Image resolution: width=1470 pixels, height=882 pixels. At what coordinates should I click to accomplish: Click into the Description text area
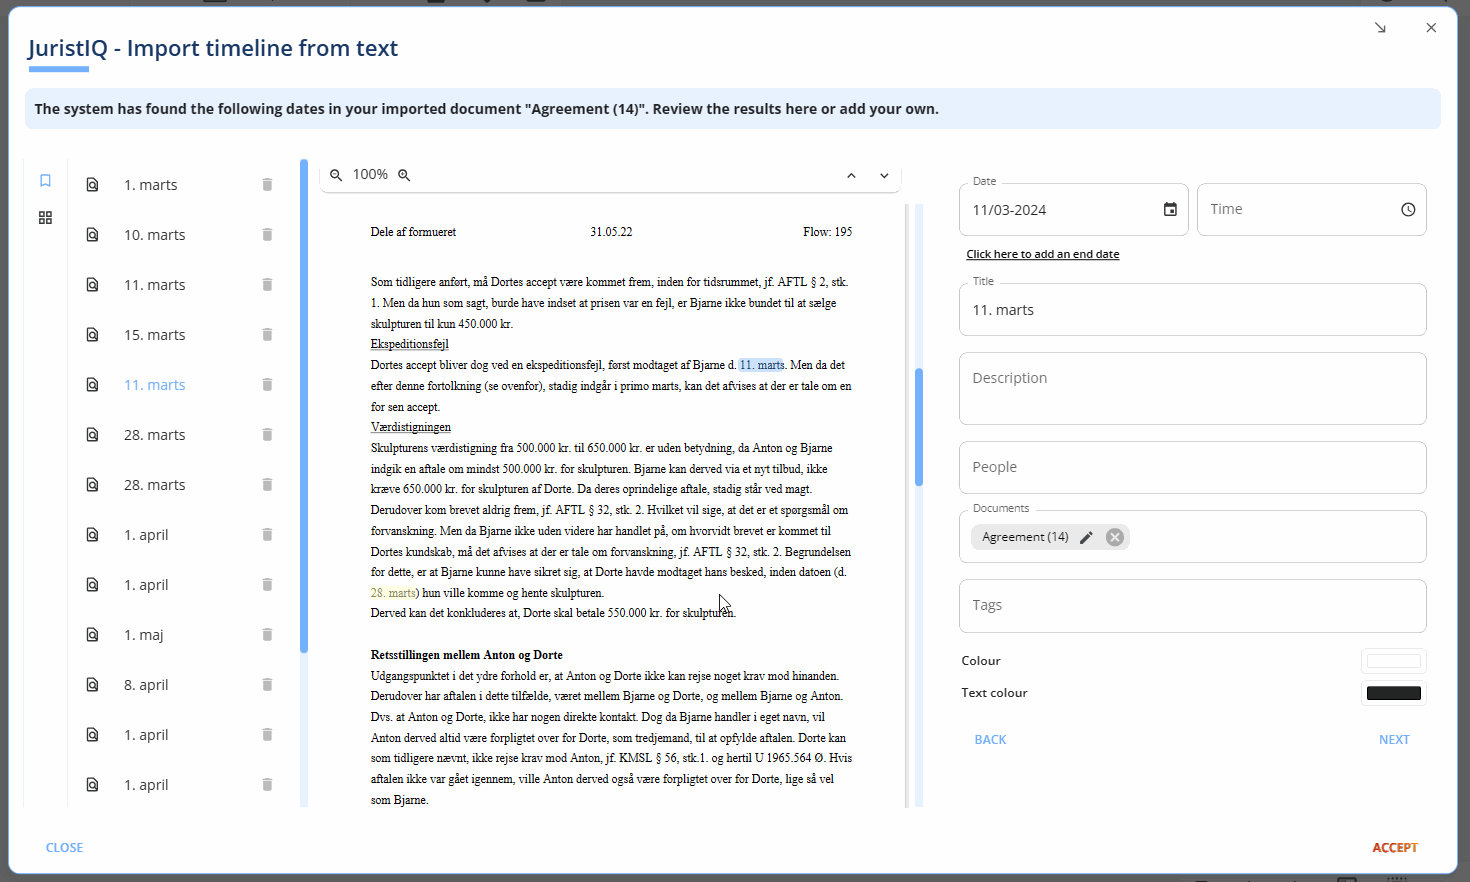coord(1193,389)
